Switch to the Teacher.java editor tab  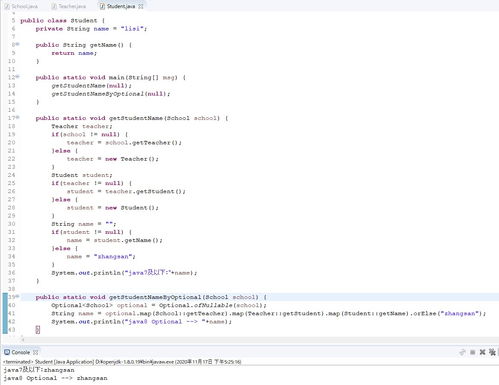point(69,6)
